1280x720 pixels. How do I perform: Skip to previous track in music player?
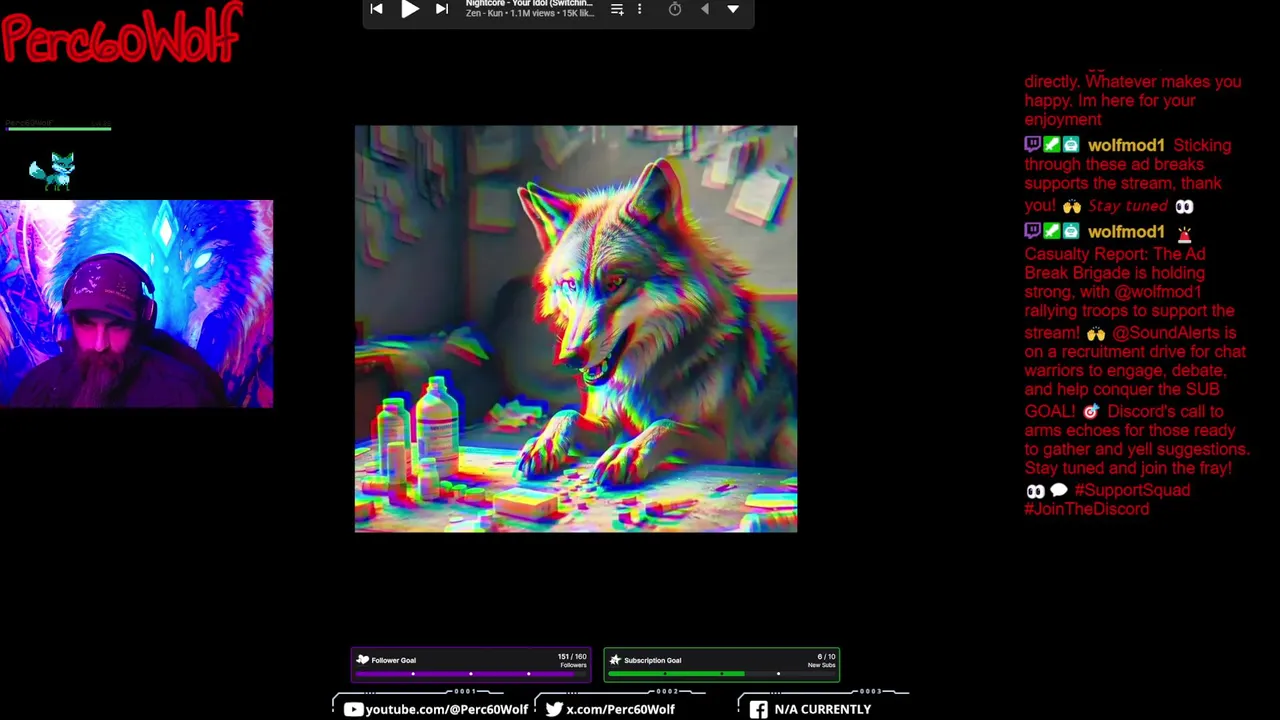coord(376,9)
